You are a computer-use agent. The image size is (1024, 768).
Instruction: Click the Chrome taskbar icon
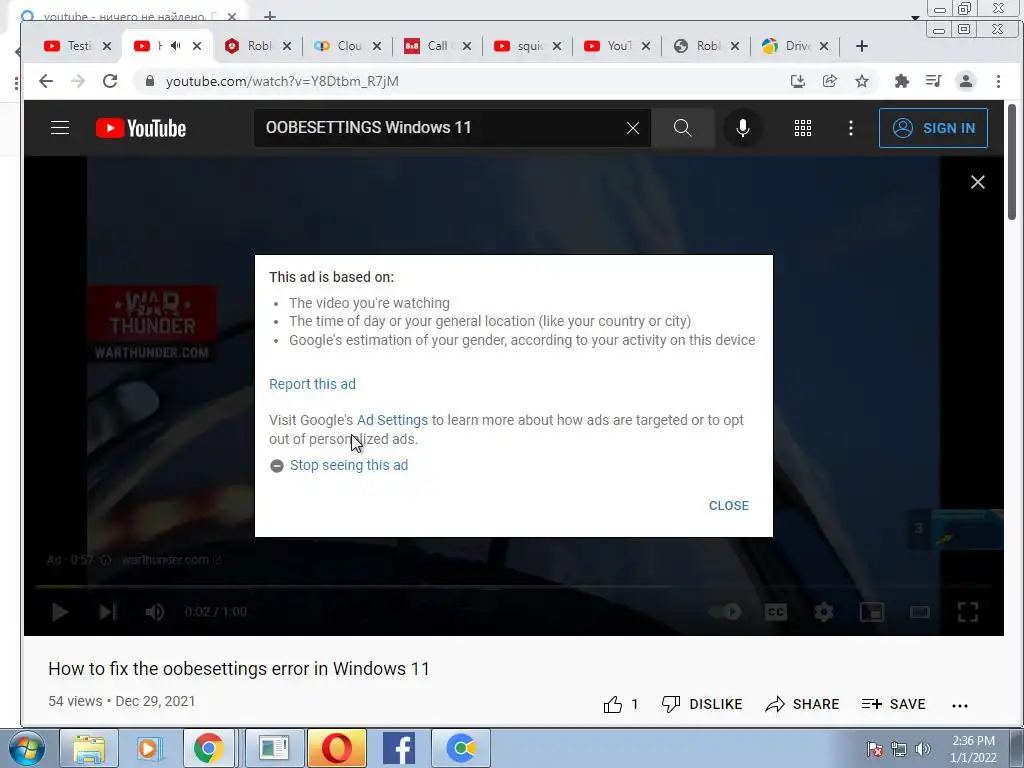[x=208, y=748]
